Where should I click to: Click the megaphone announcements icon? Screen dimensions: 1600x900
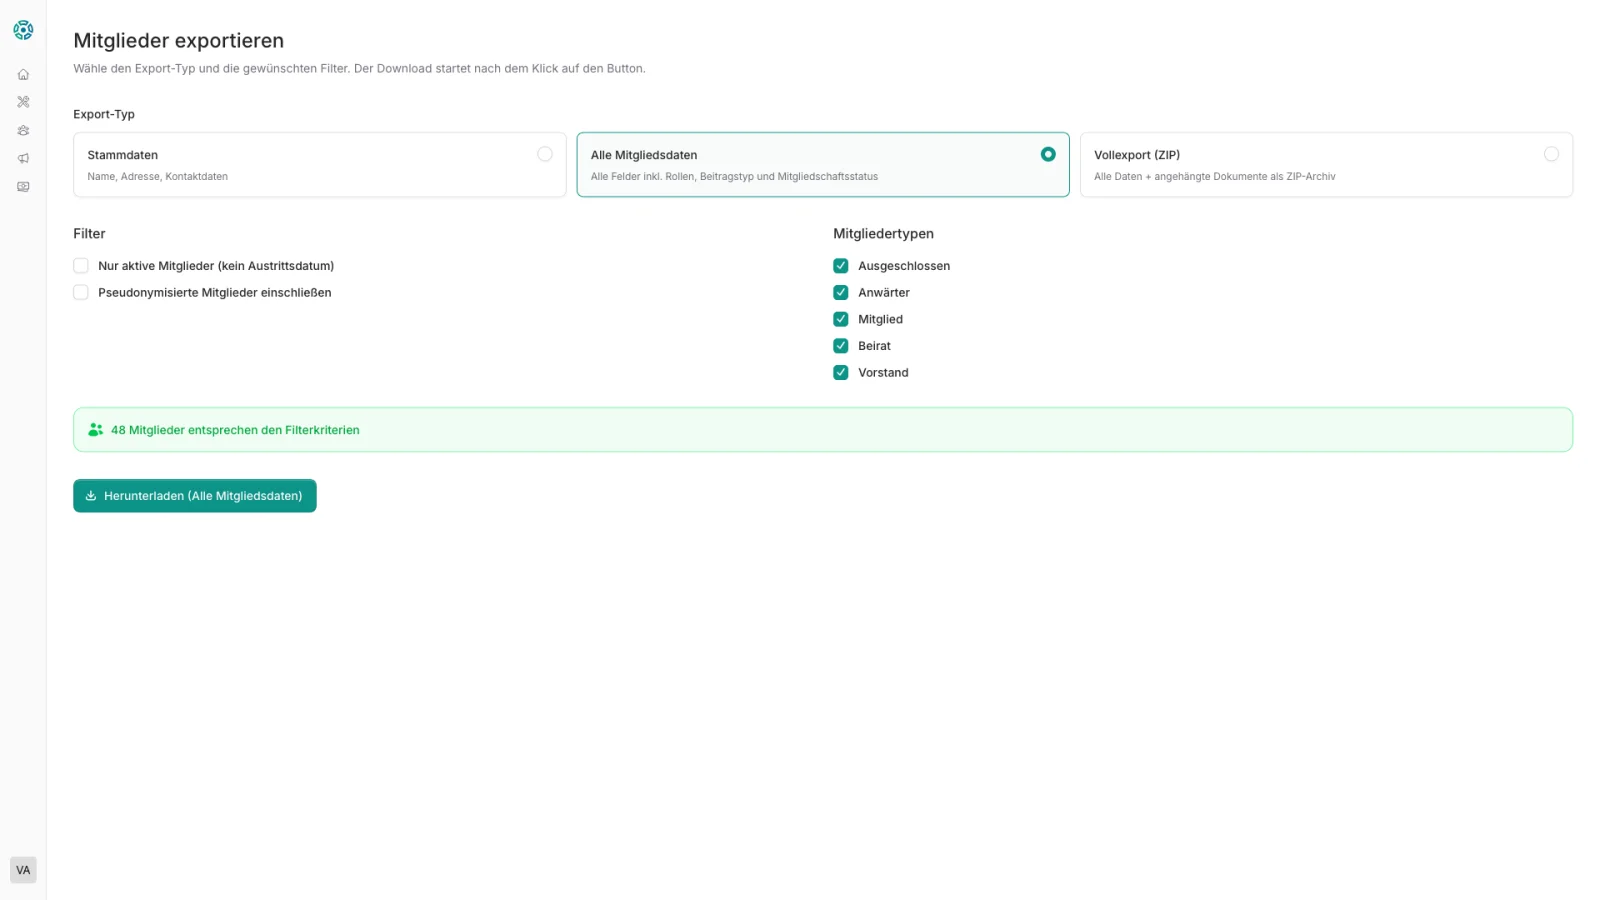[x=23, y=158]
